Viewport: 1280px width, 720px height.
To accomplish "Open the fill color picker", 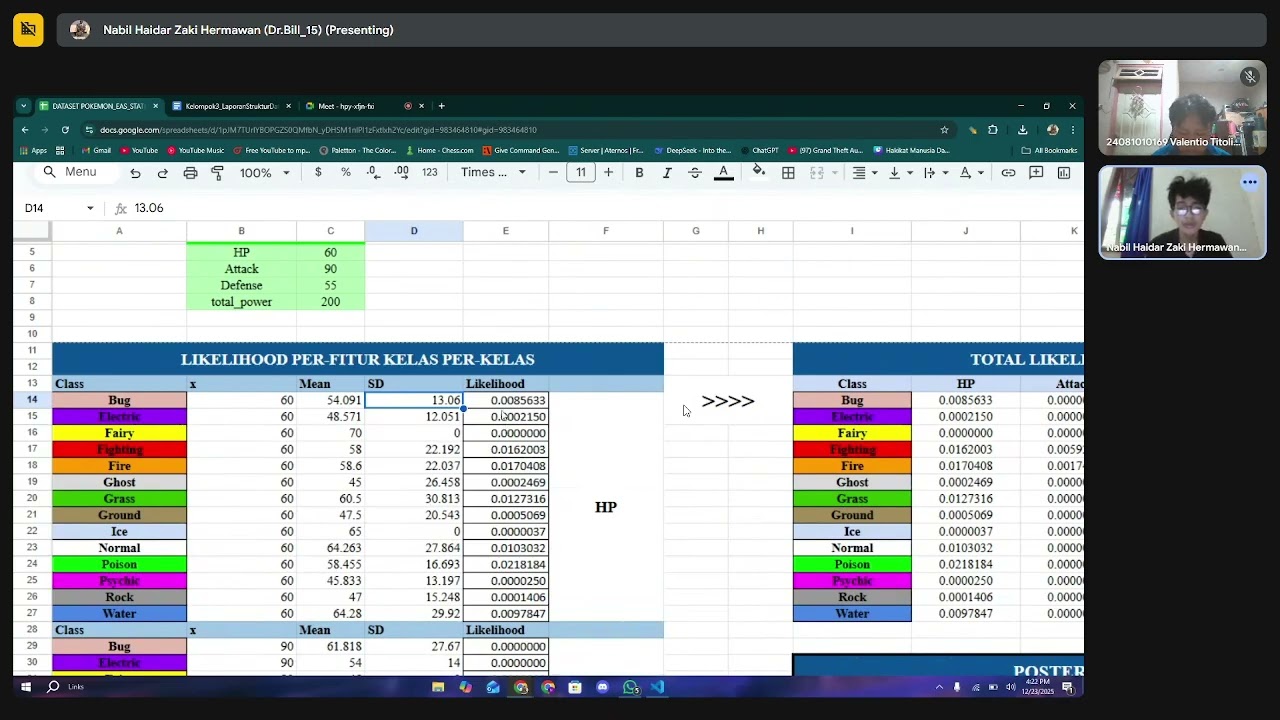I will (x=759, y=172).
